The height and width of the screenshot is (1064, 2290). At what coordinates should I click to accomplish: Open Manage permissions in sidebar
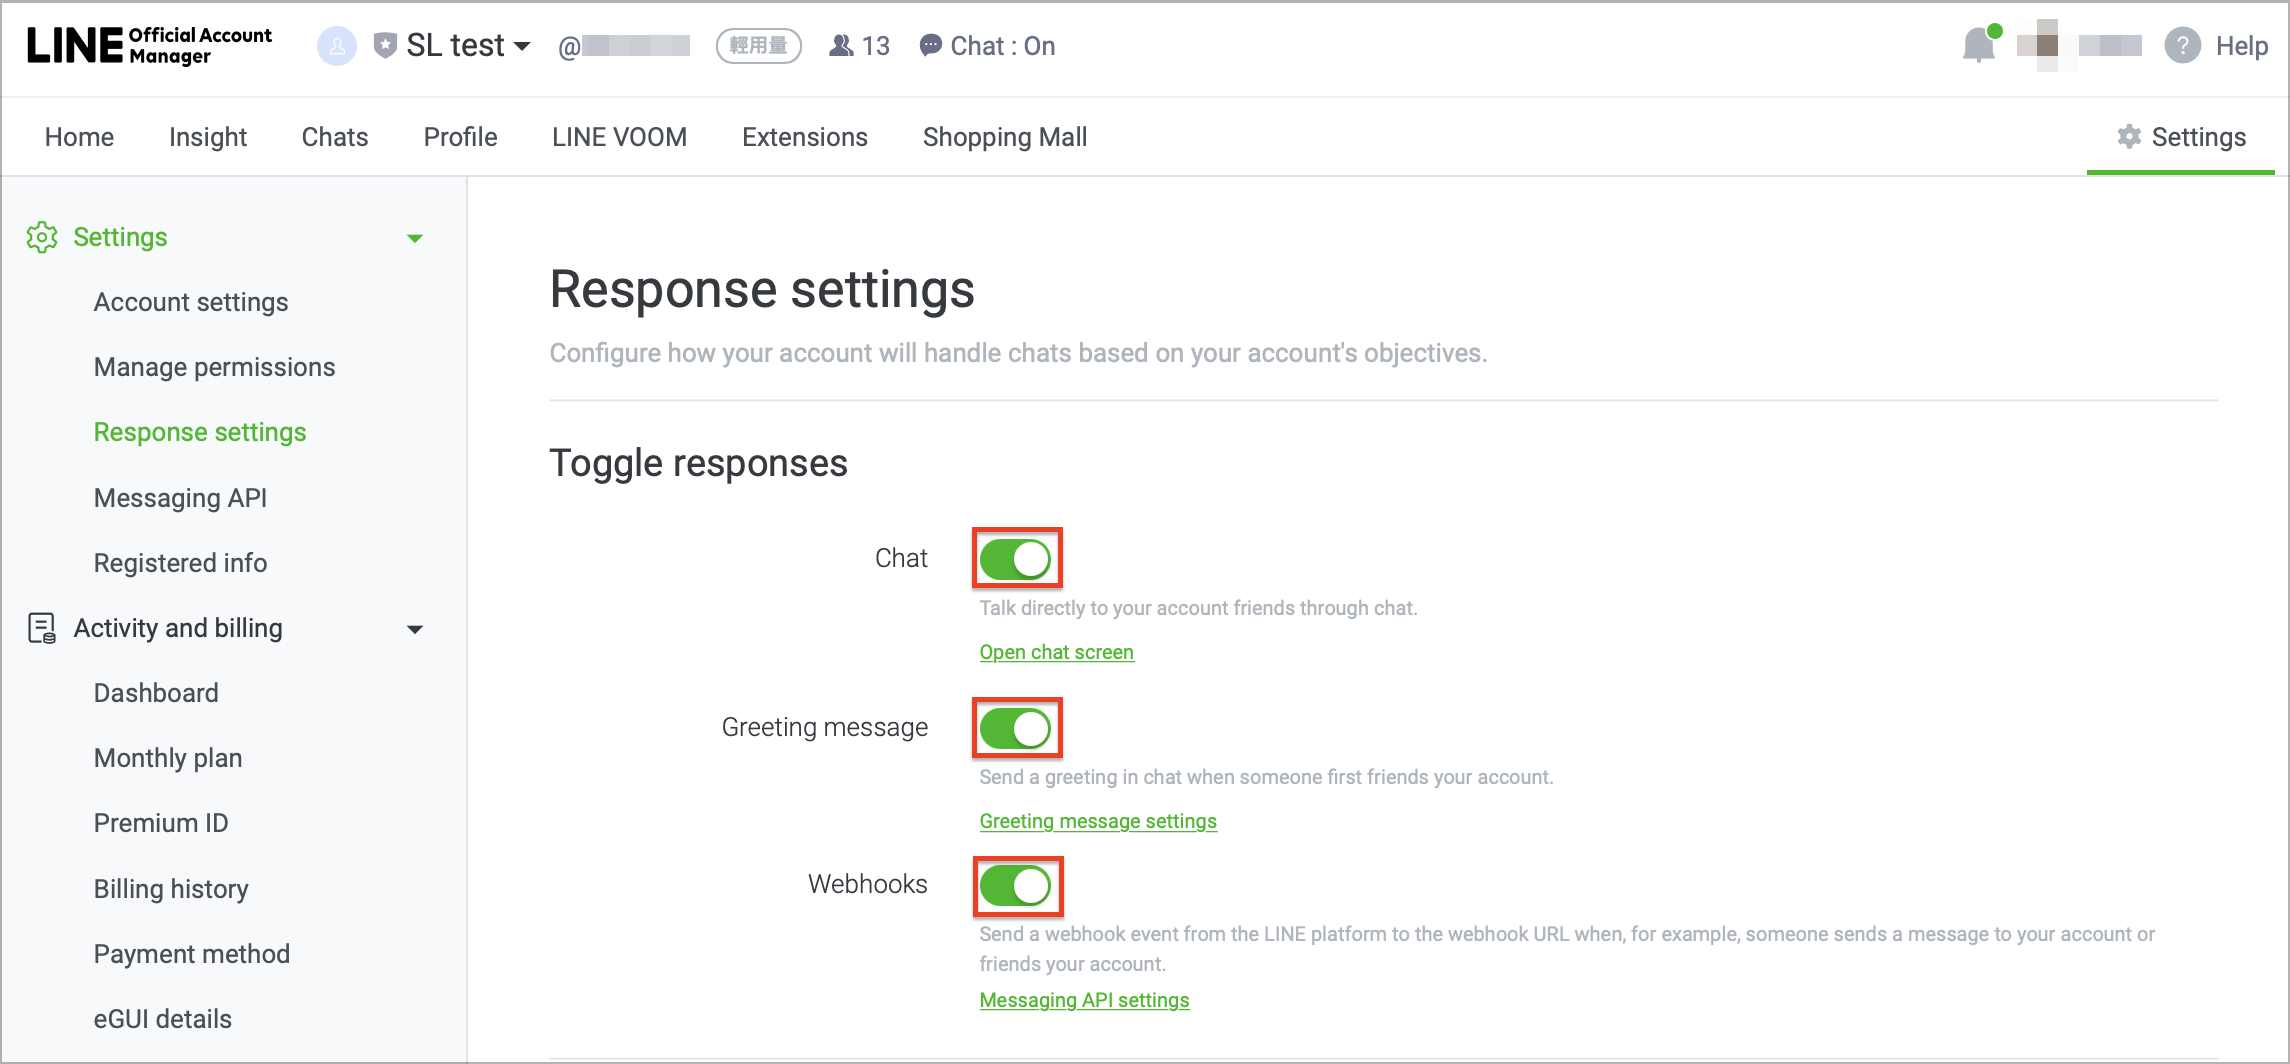click(215, 367)
